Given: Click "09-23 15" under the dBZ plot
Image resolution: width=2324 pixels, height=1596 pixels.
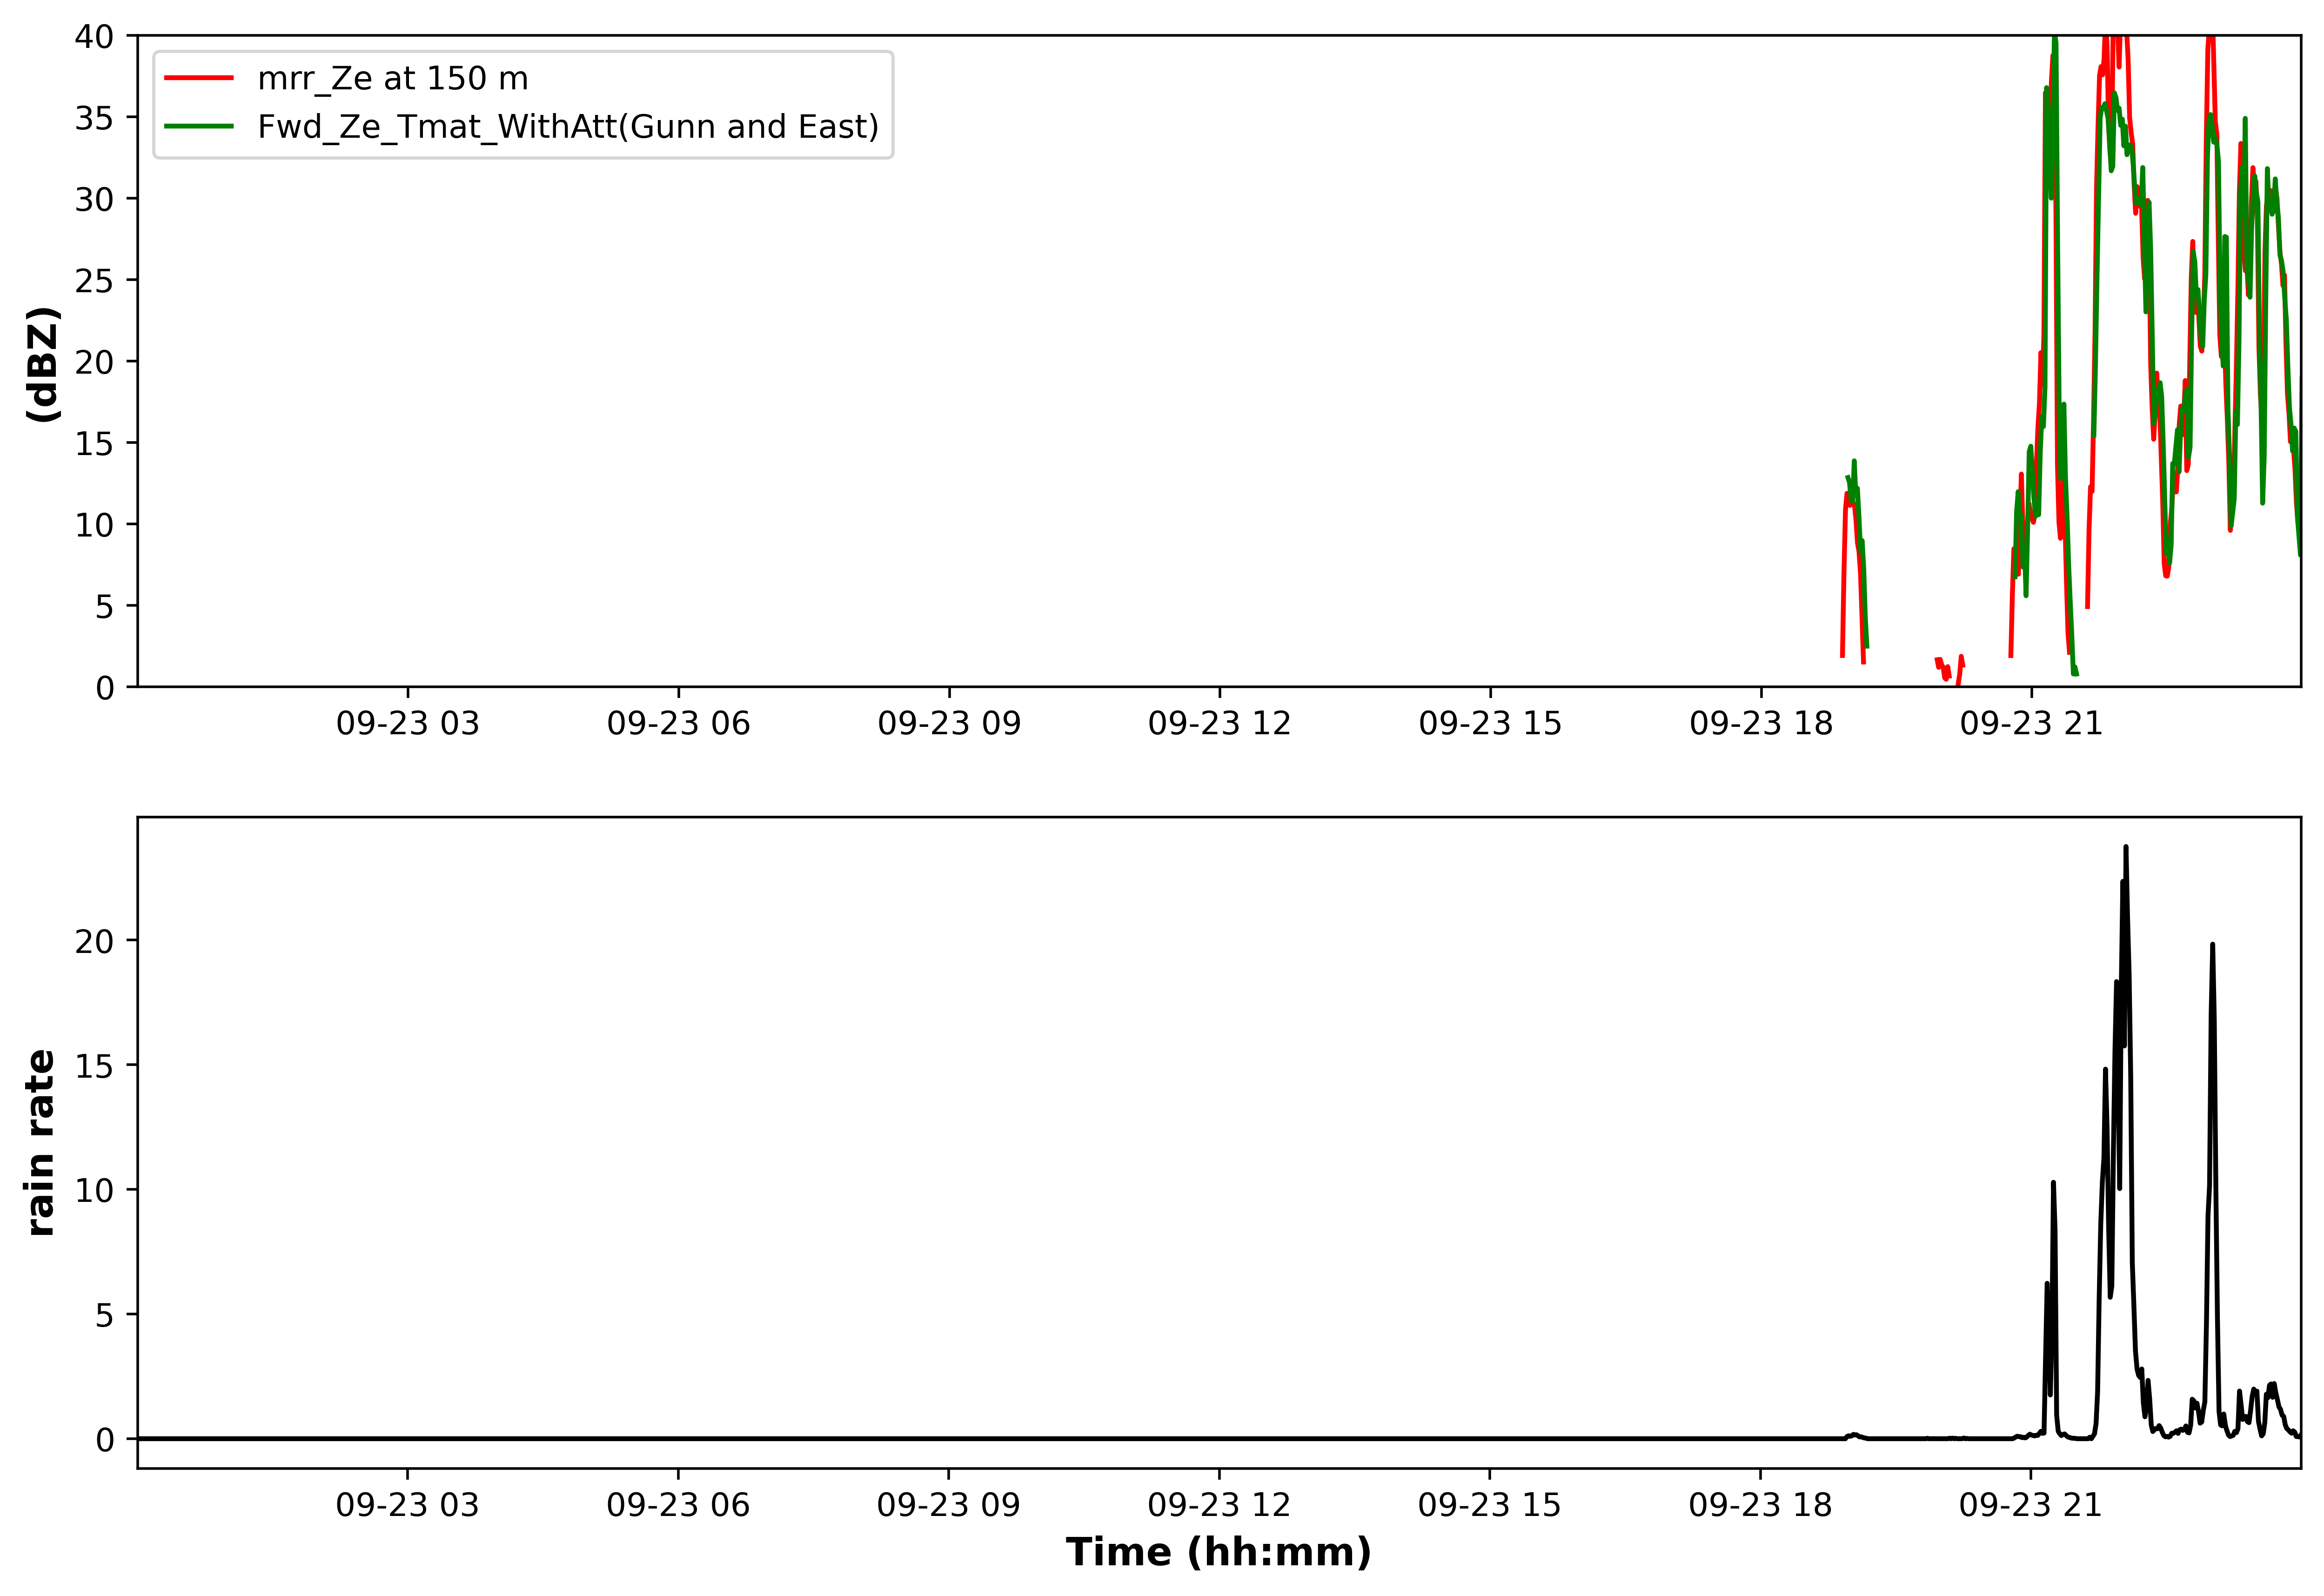Looking at the screenshot, I should pyautogui.click(x=1490, y=723).
